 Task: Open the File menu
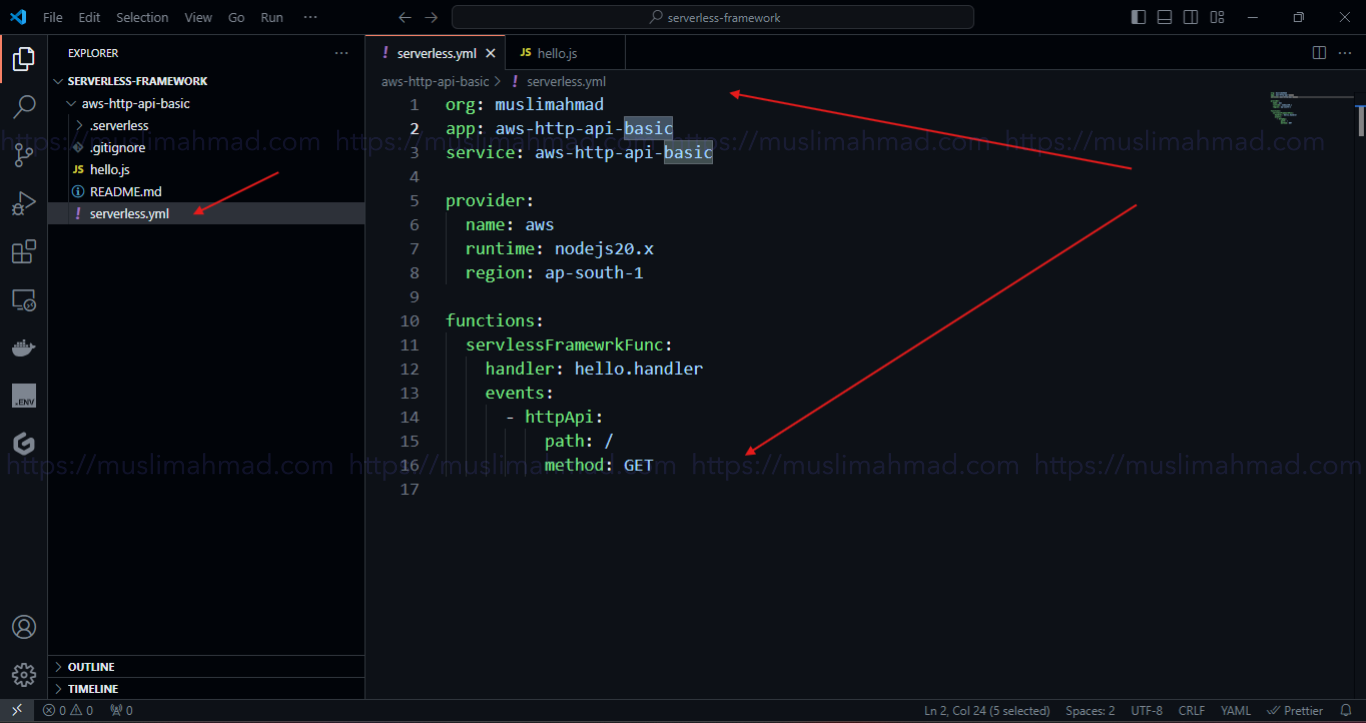pyautogui.click(x=53, y=17)
